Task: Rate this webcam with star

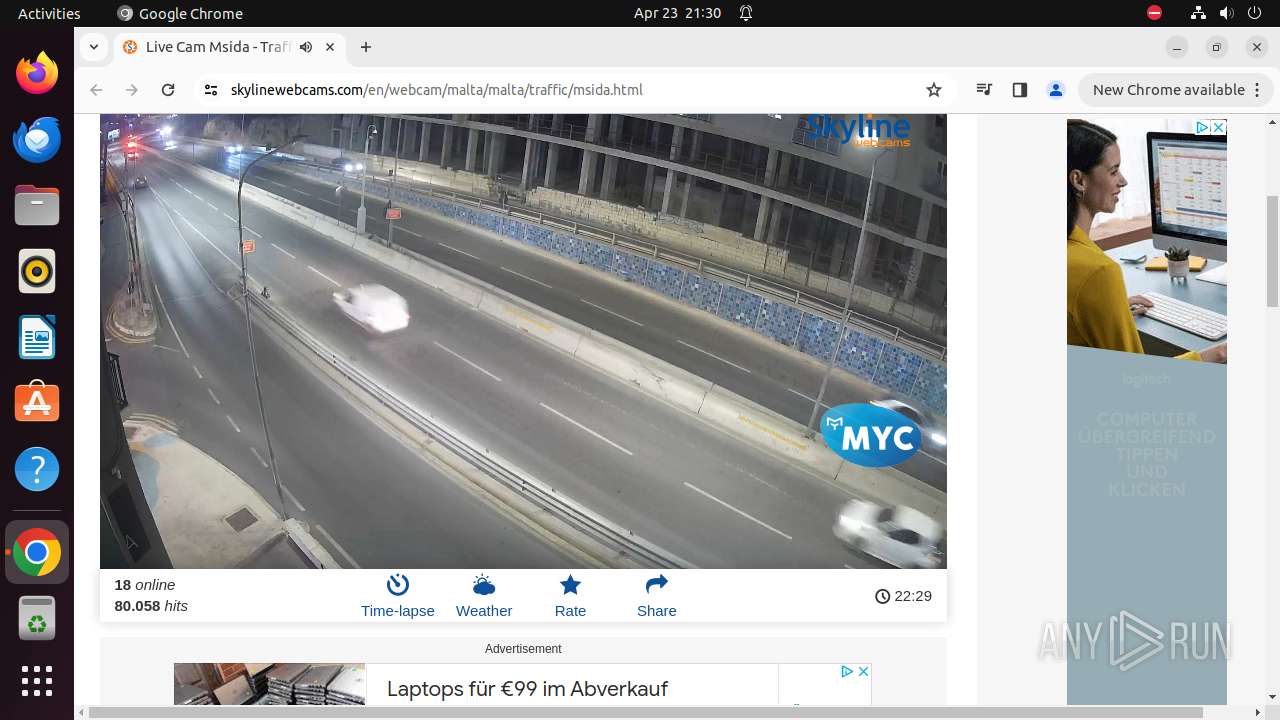Action: click(570, 597)
